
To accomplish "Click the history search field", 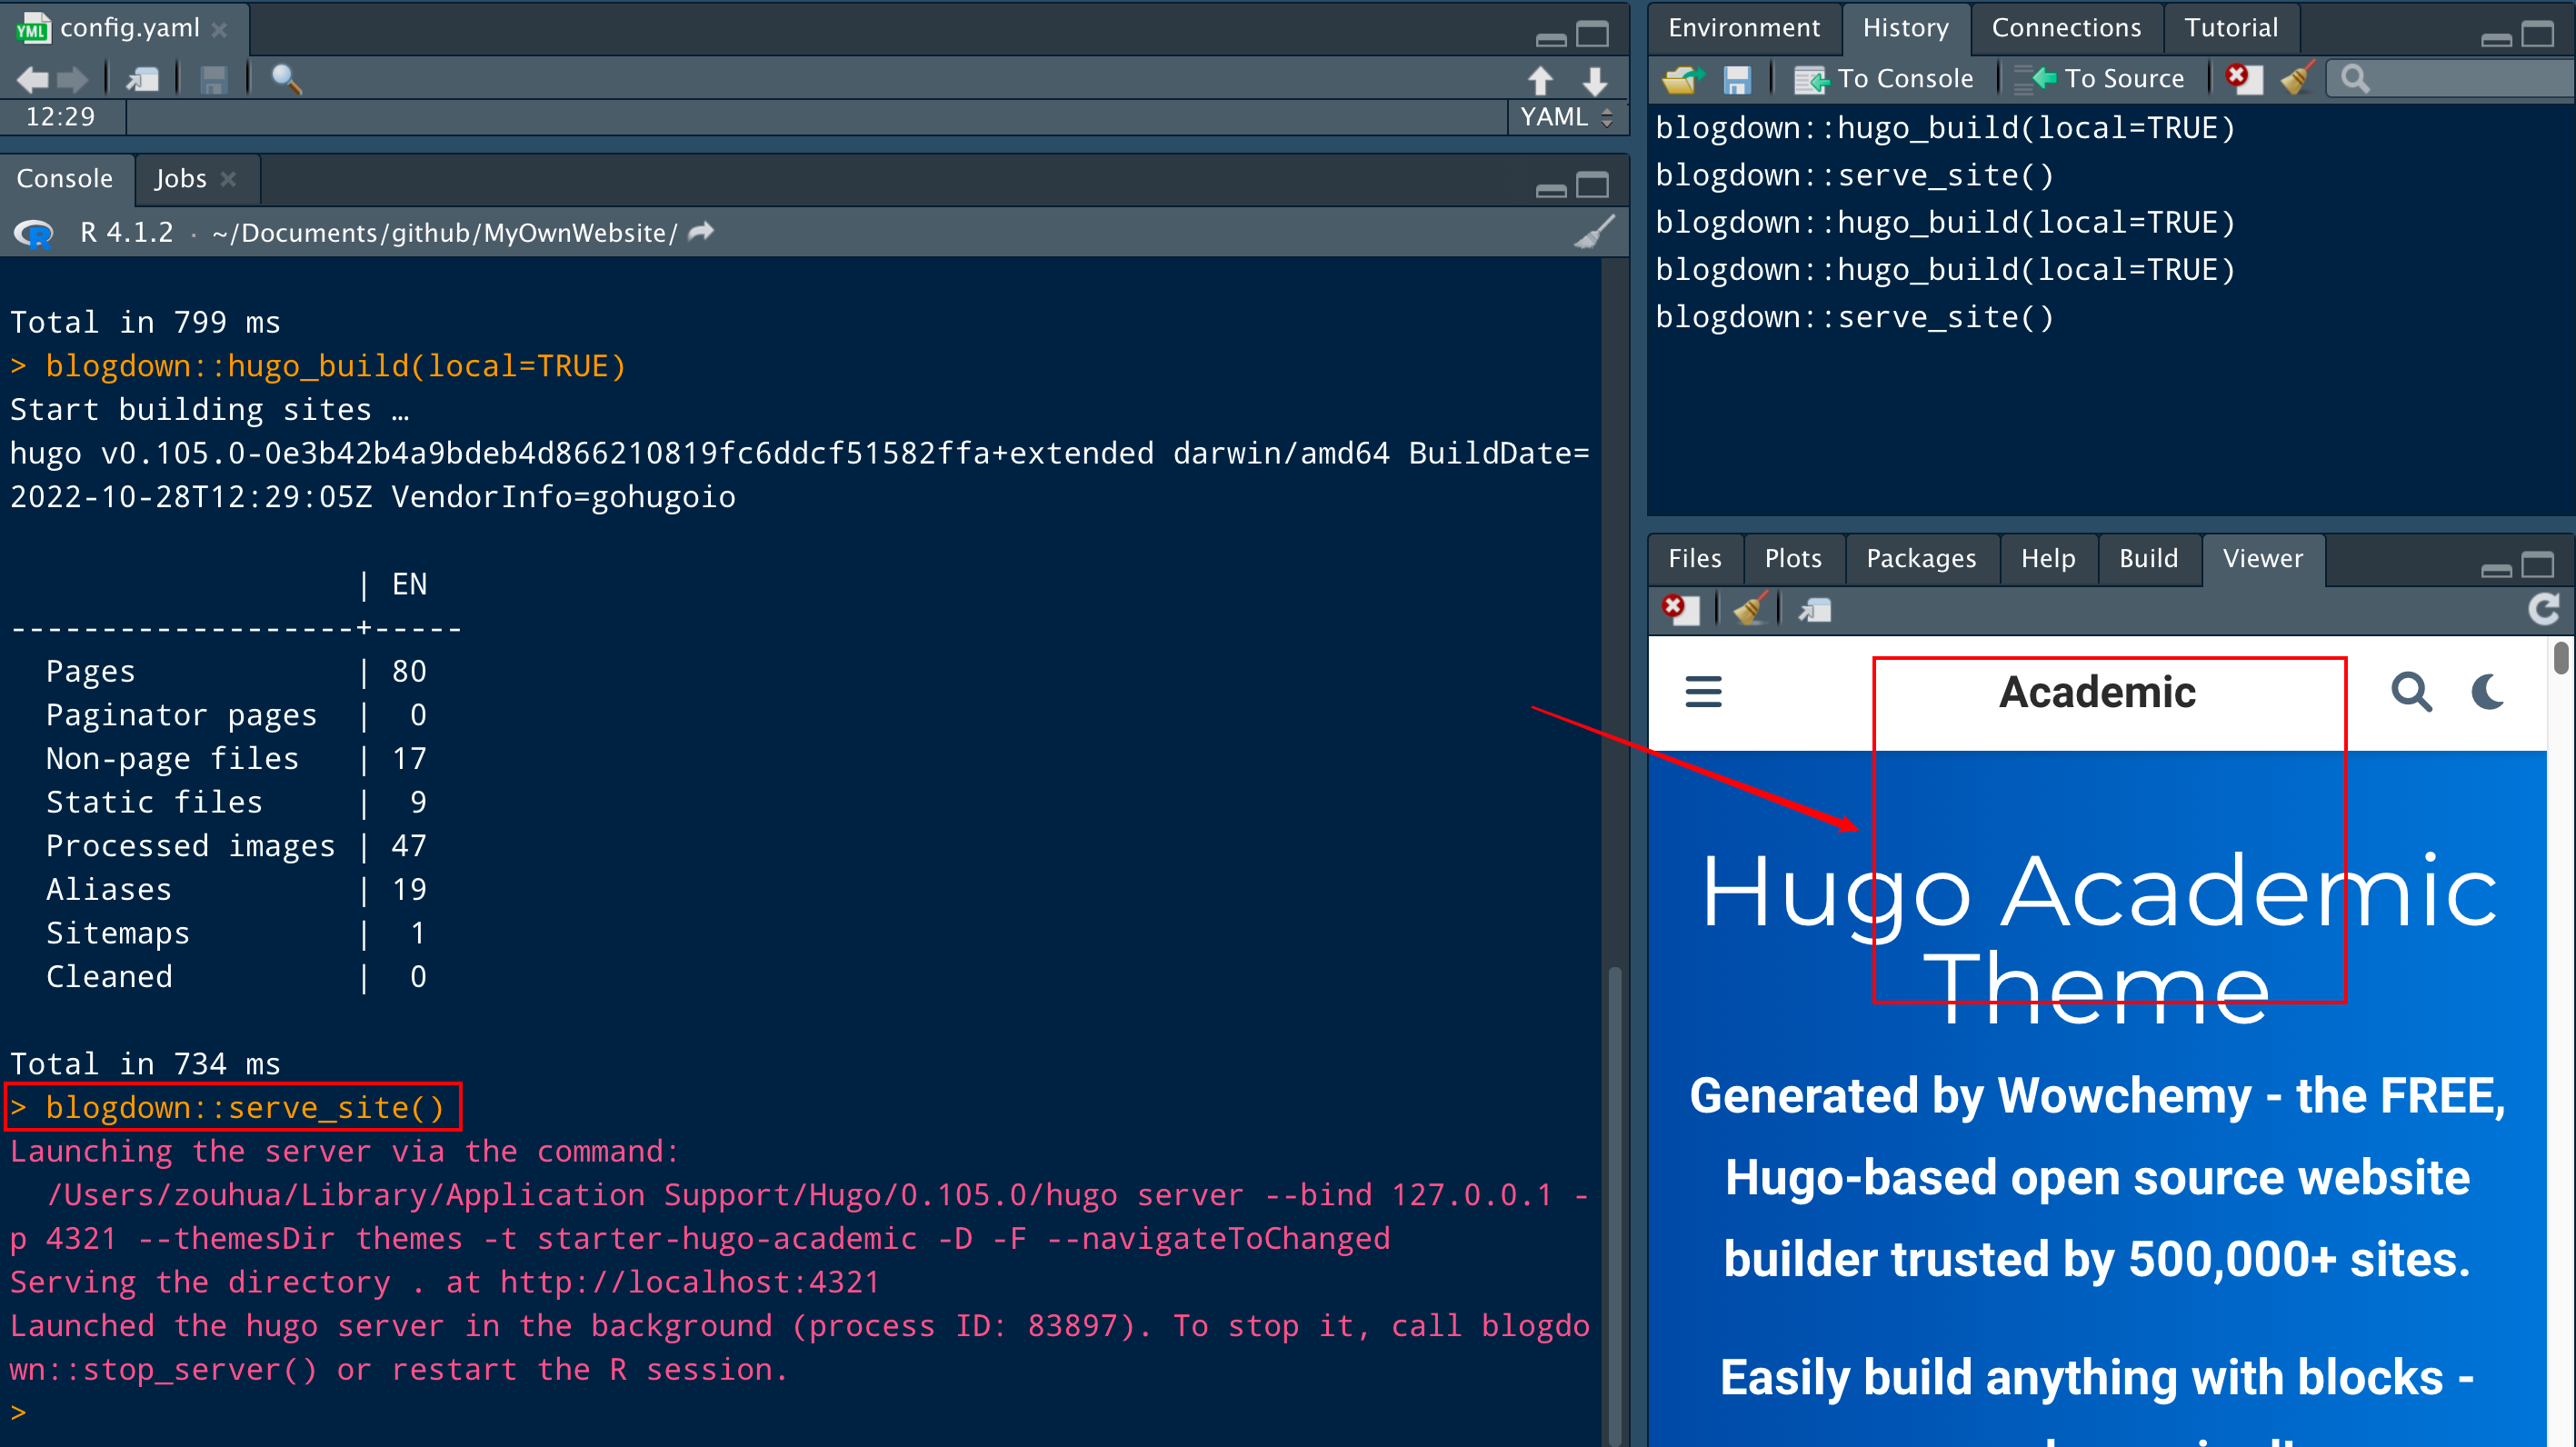I will tap(2460, 79).
